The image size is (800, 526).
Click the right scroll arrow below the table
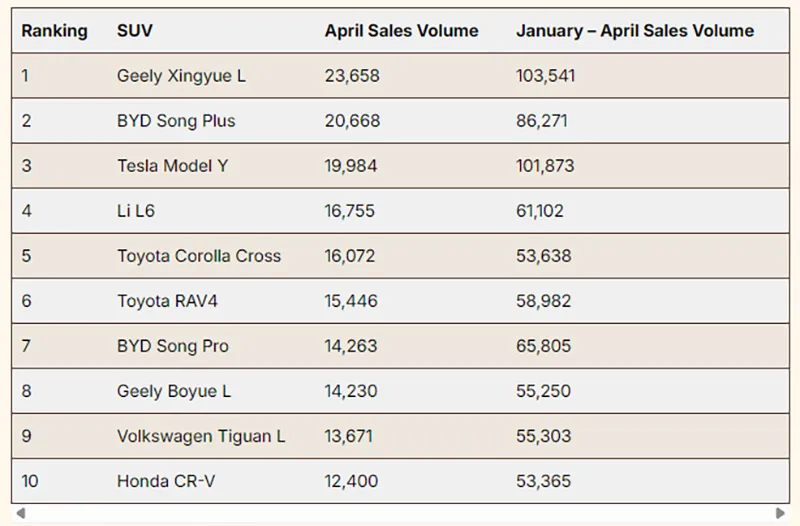click(780, 514)
